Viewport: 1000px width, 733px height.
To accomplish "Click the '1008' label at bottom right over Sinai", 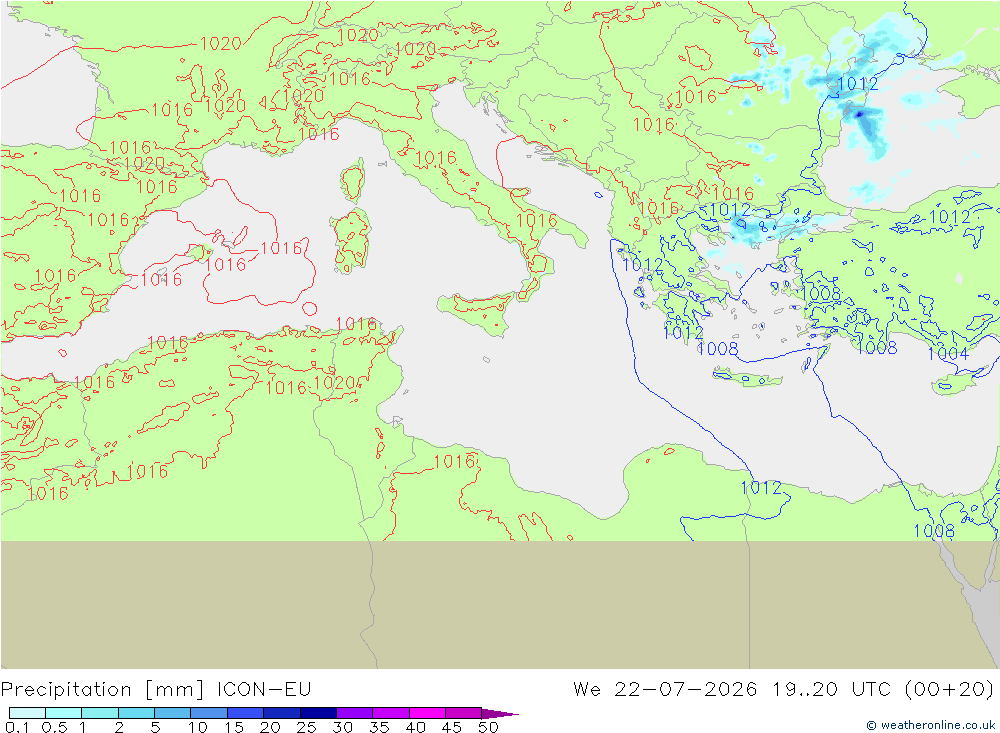I will click(x=934, y=531).
